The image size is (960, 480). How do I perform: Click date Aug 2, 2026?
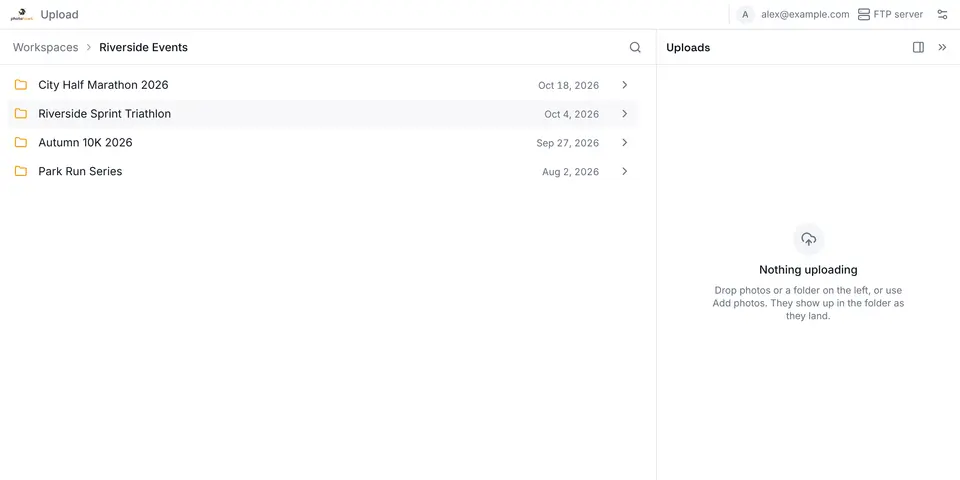tap(570, 171)
